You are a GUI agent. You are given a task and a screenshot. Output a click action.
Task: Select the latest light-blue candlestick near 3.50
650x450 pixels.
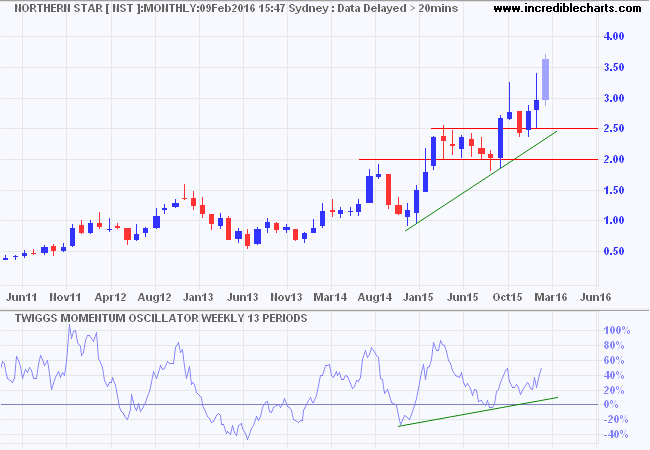click(x=546, y=80)
